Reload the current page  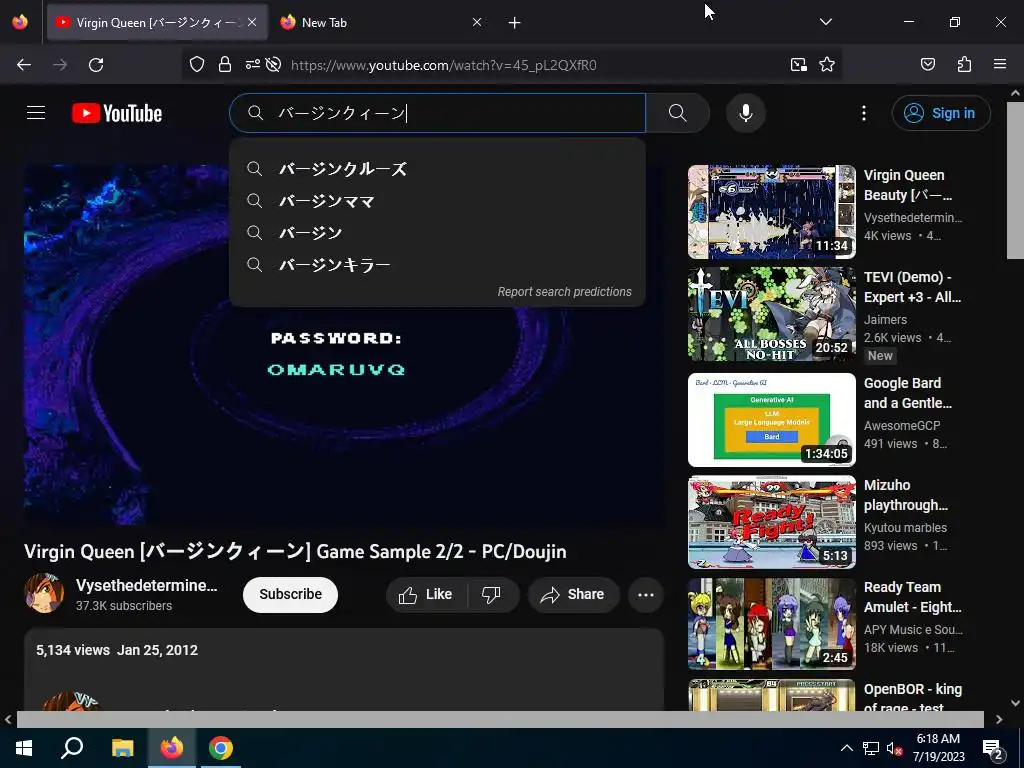pos(96,65)
